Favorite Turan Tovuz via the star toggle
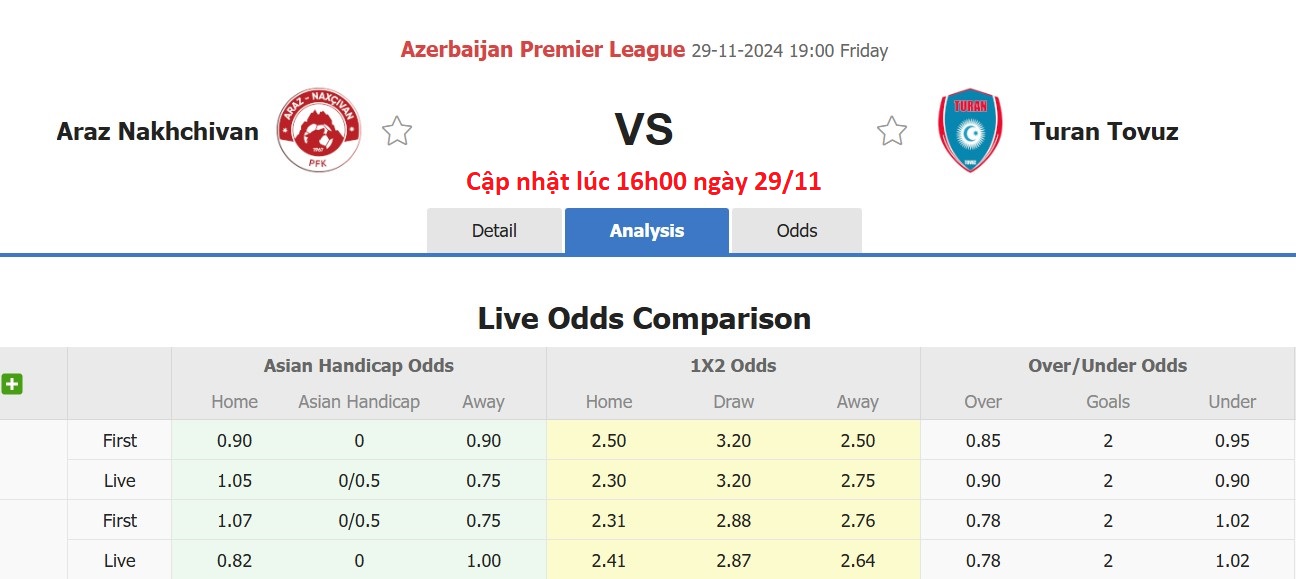The height and width of the screenshot is (579, 1296). pos(890,129)
